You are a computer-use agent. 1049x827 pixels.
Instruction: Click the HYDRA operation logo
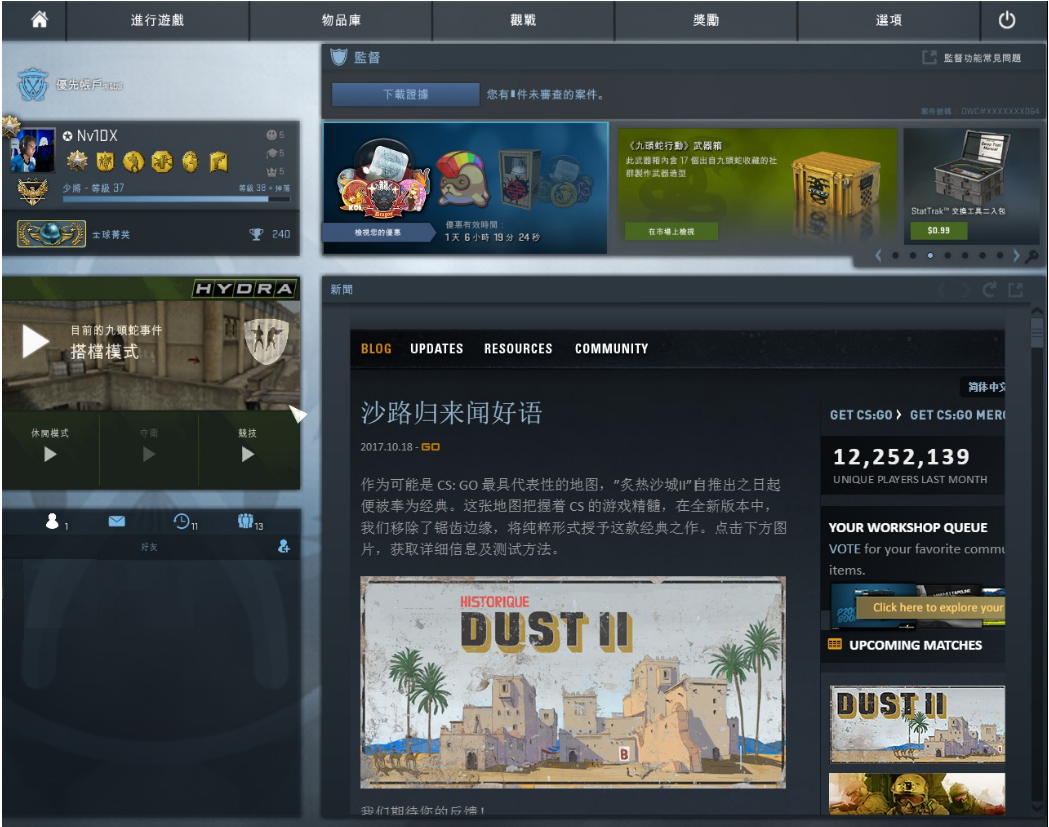(245, 288)
